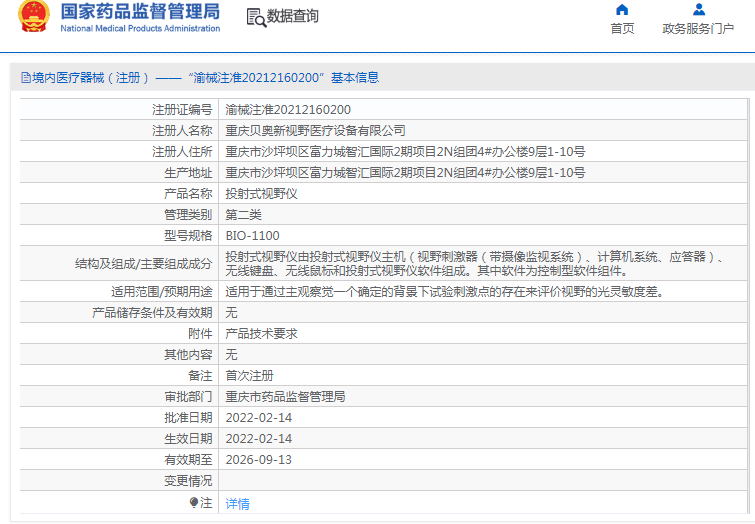The height and width of the screenshot is (524, 755).
Task: Click the 产品储存条件及有效期 label
Action: coord(152,313)
